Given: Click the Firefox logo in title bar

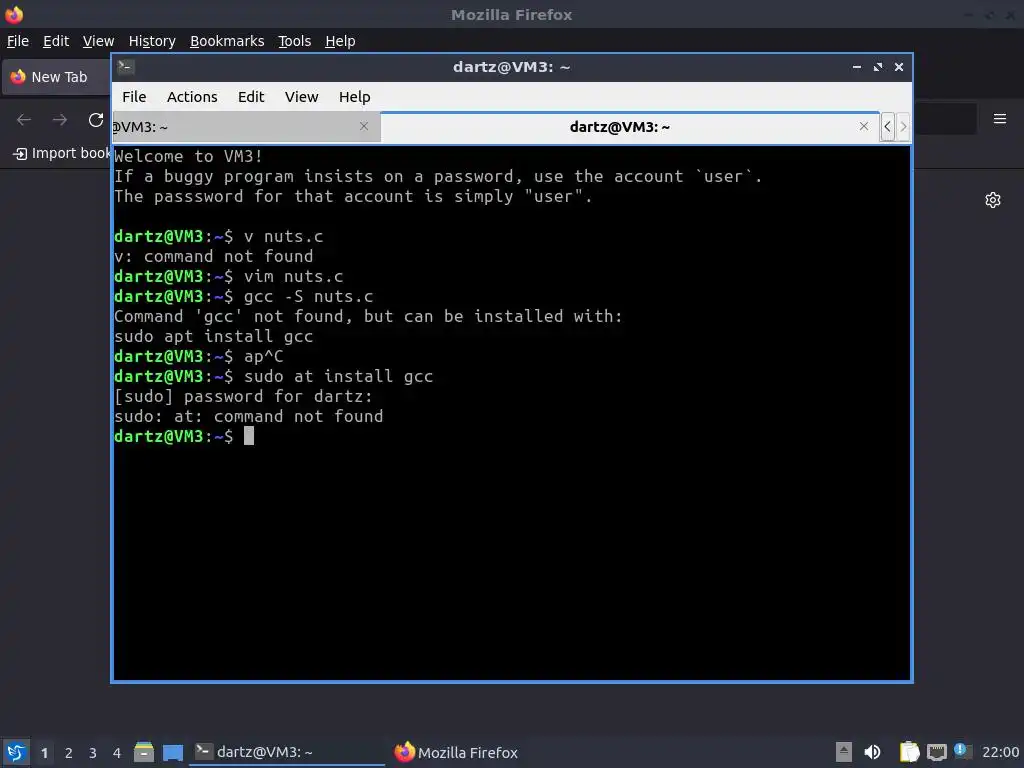Looking at the screenshot, I should pos(14,14).
